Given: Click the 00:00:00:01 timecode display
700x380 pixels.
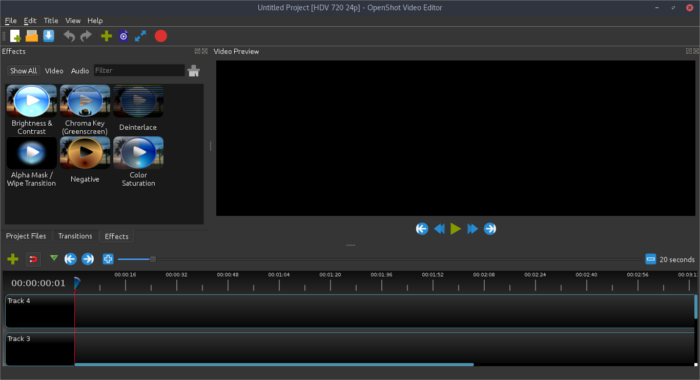Looking at the screenshot, I should coord(38,283).
